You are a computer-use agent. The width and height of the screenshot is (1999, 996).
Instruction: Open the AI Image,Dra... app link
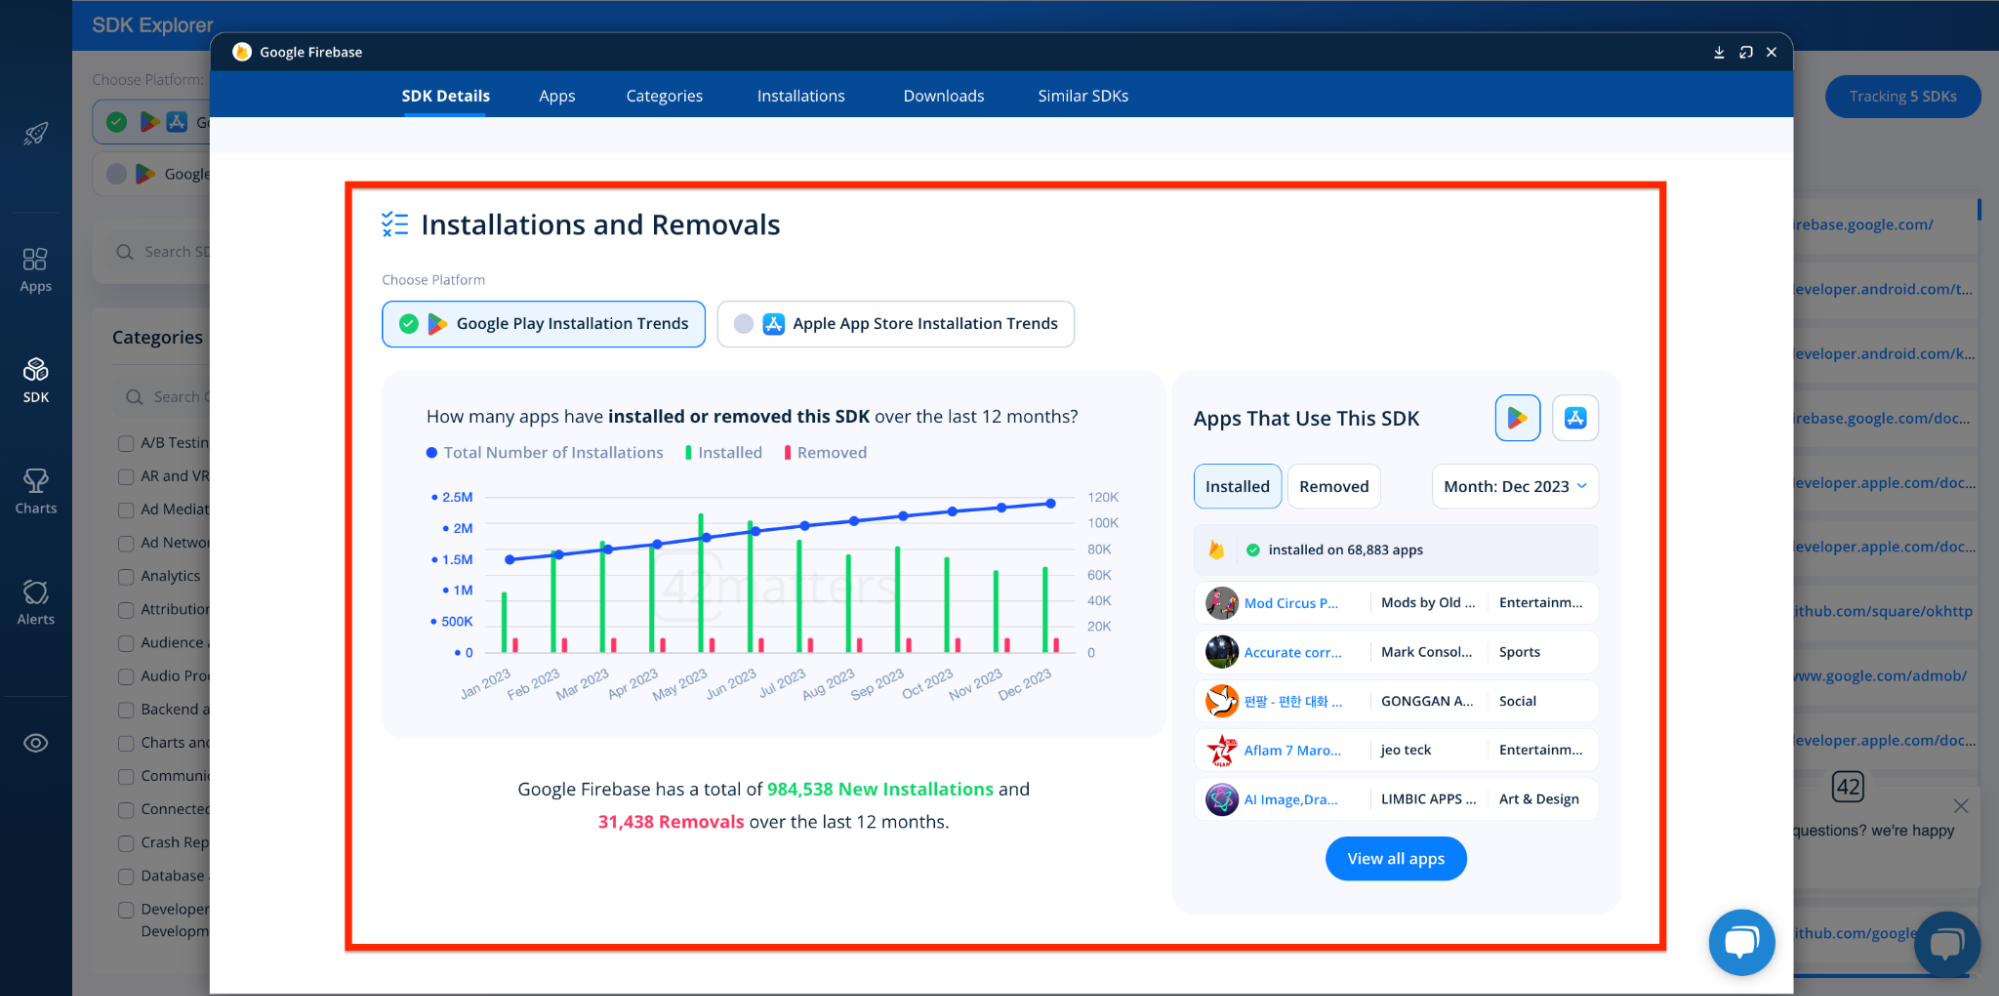[1291, 799]
